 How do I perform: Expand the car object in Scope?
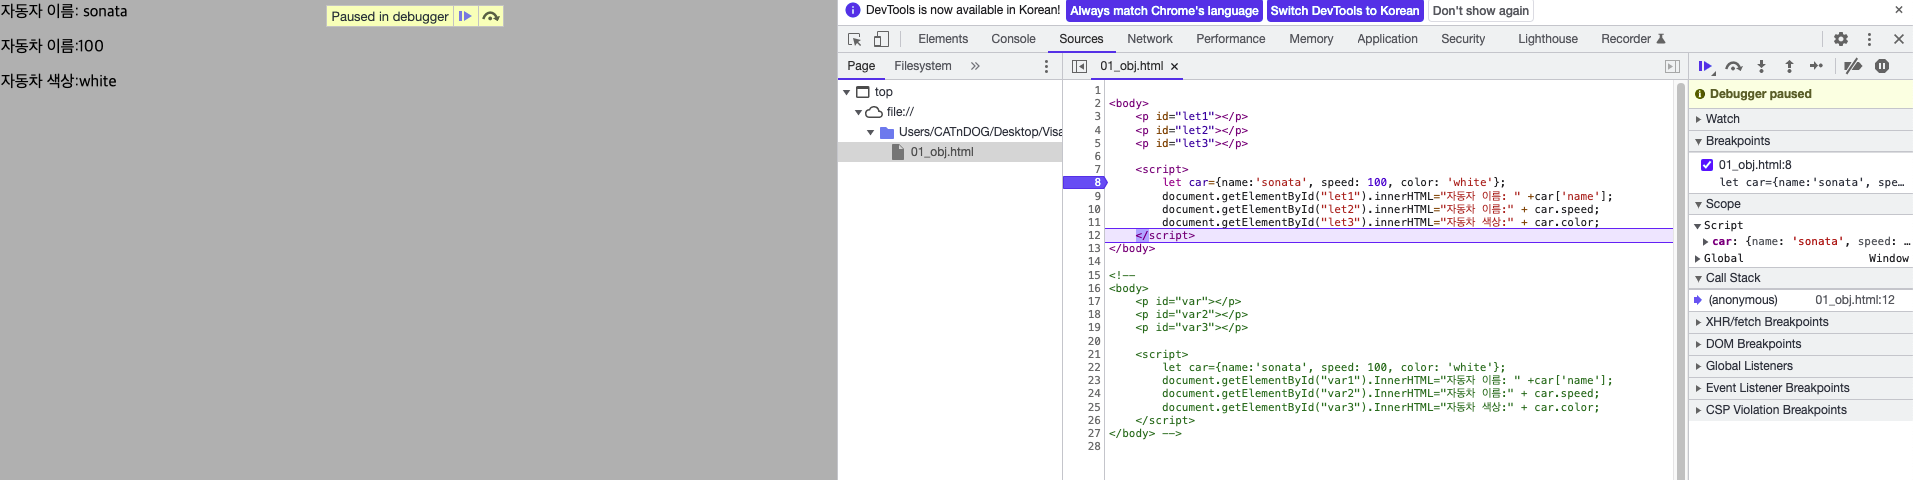pos(1706,242)
